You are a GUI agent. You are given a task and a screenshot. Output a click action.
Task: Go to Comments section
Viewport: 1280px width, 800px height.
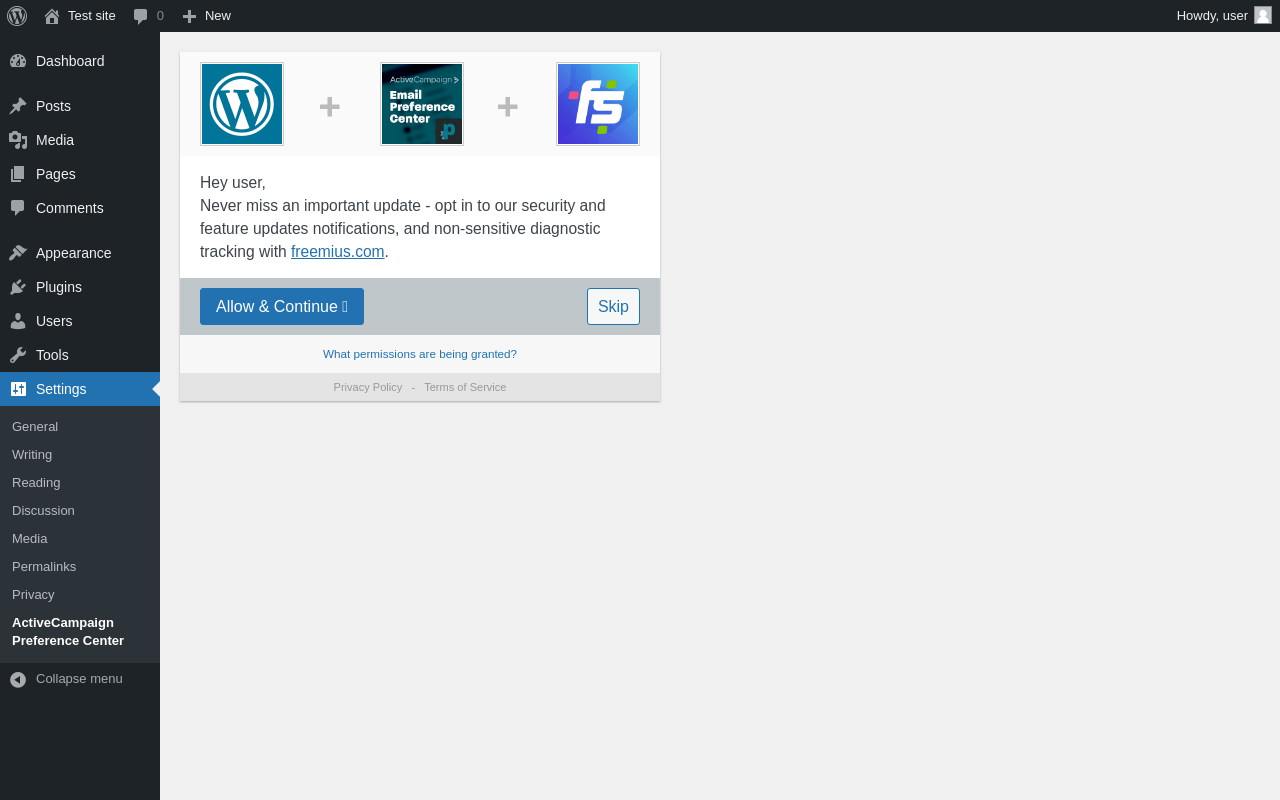[x=80, y=208]
